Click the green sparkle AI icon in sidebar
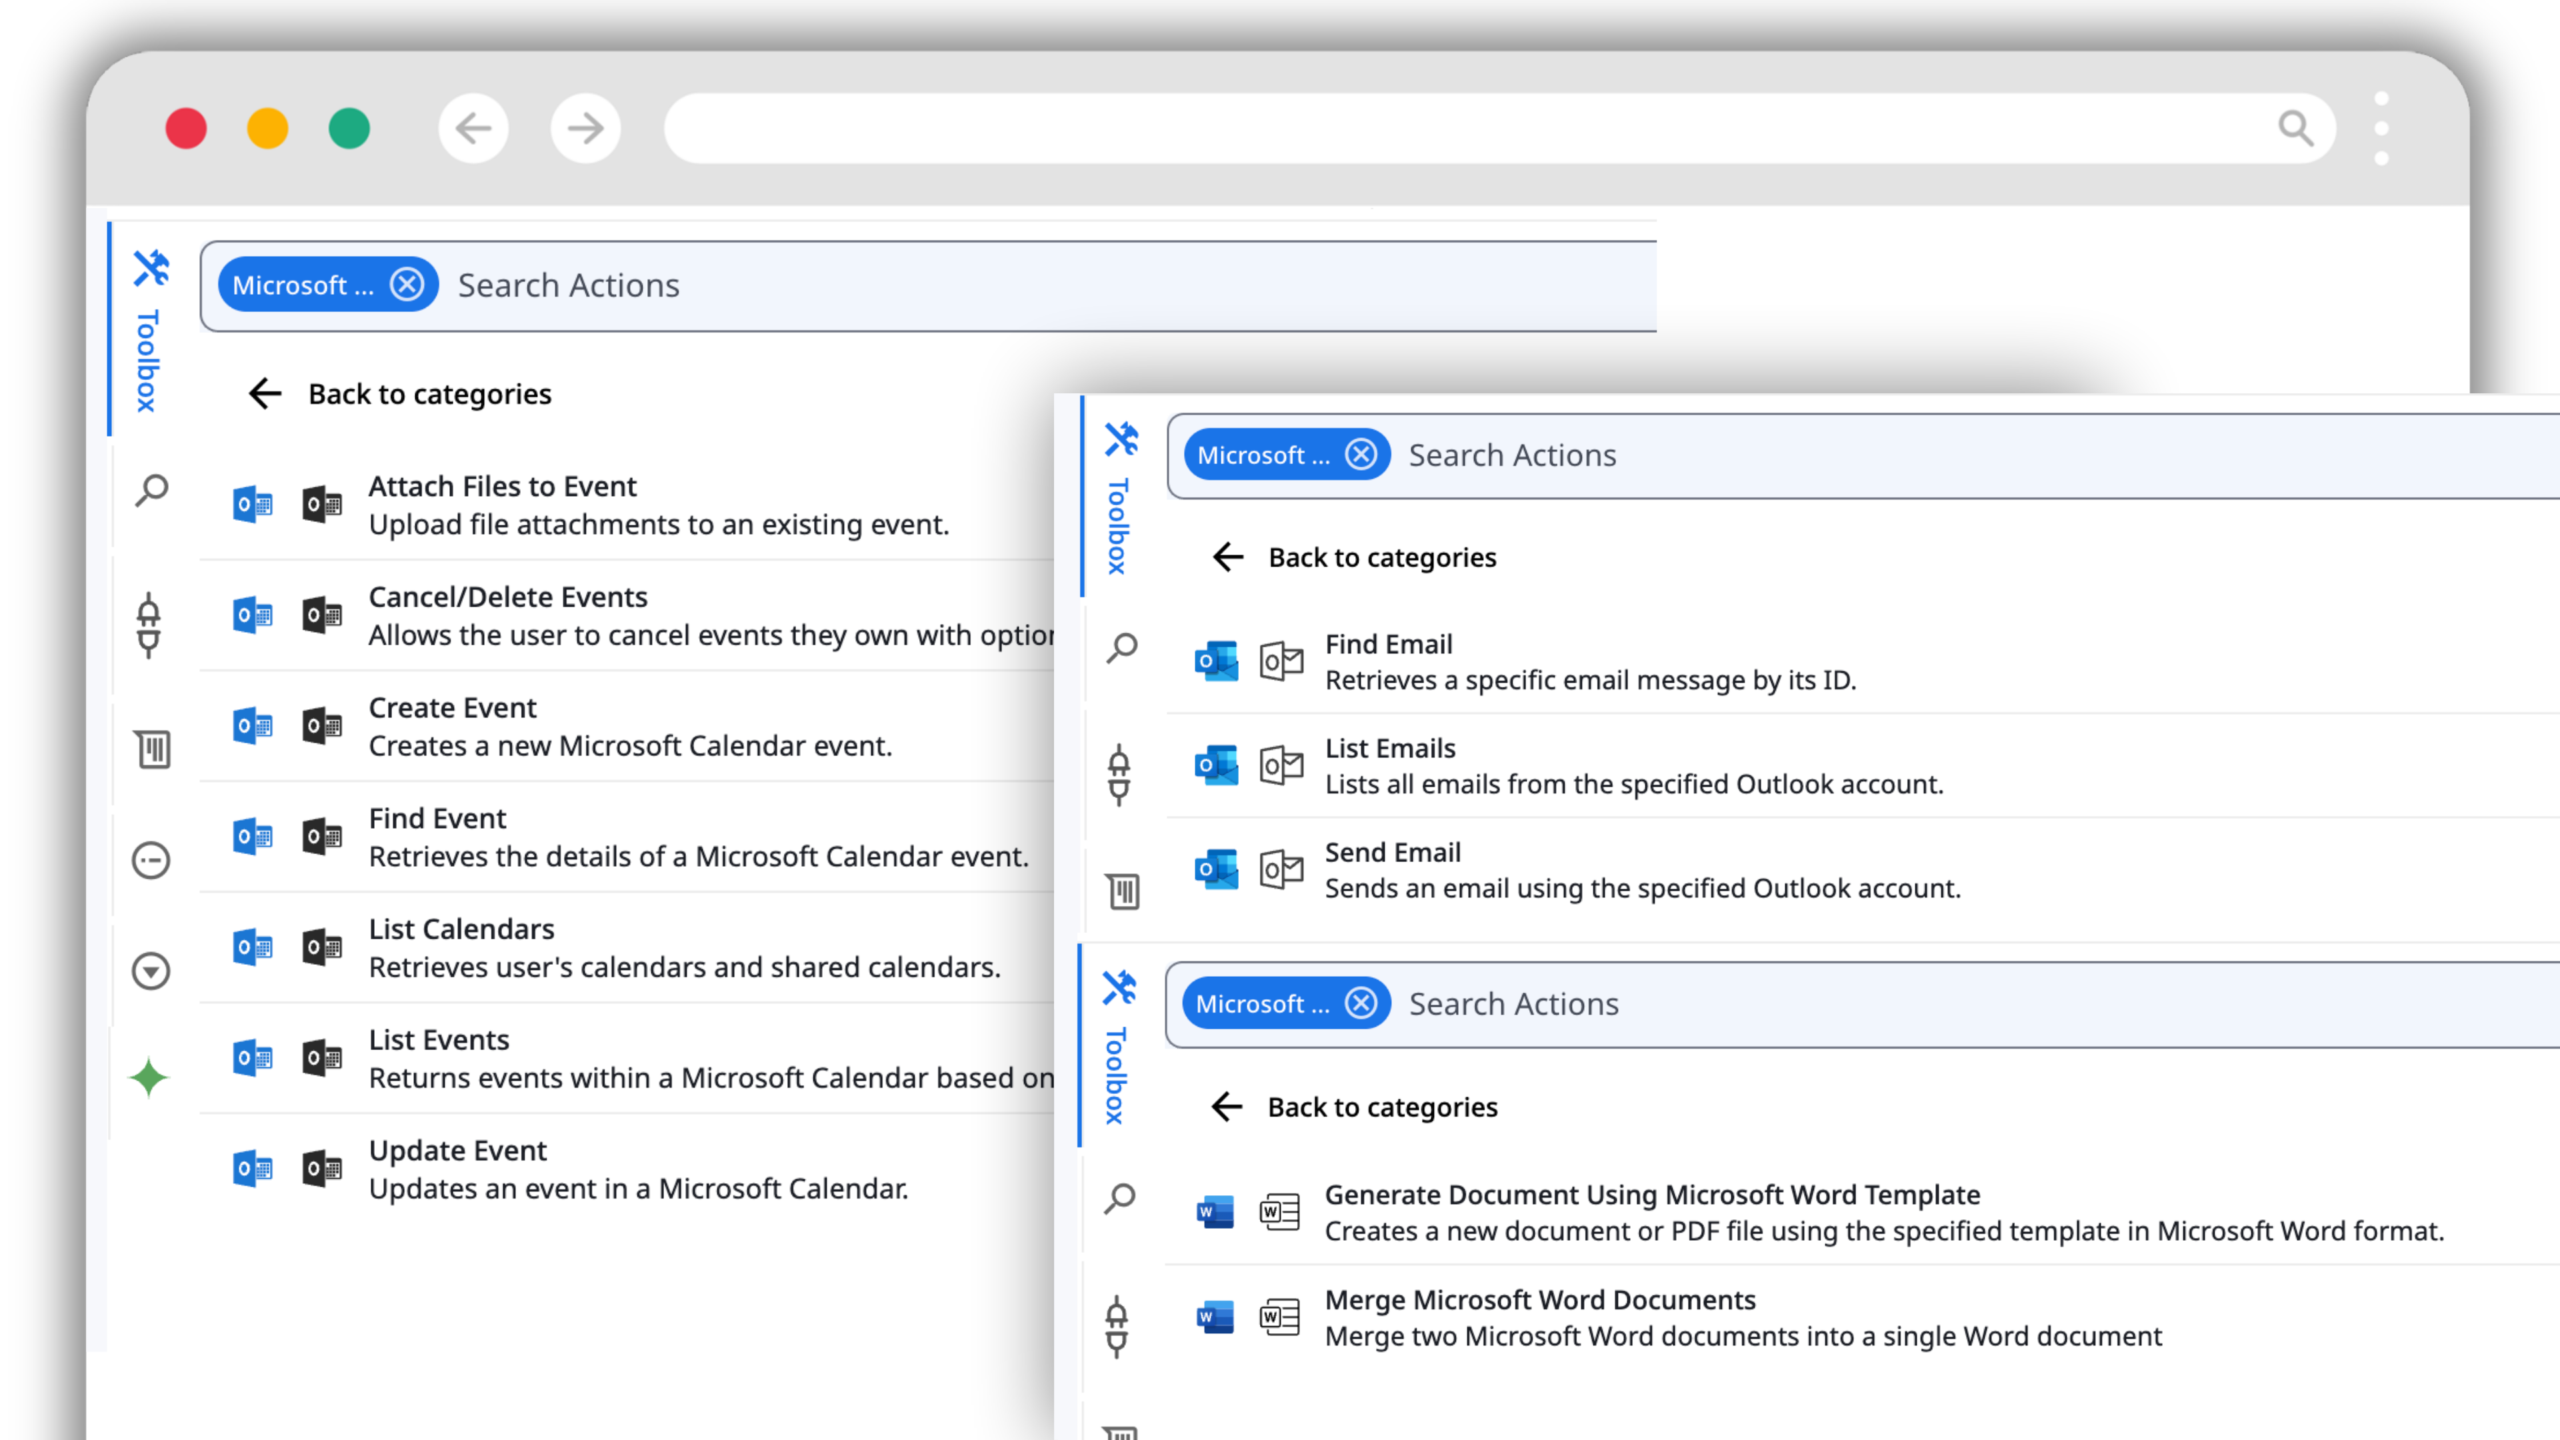 point(149,1078)
